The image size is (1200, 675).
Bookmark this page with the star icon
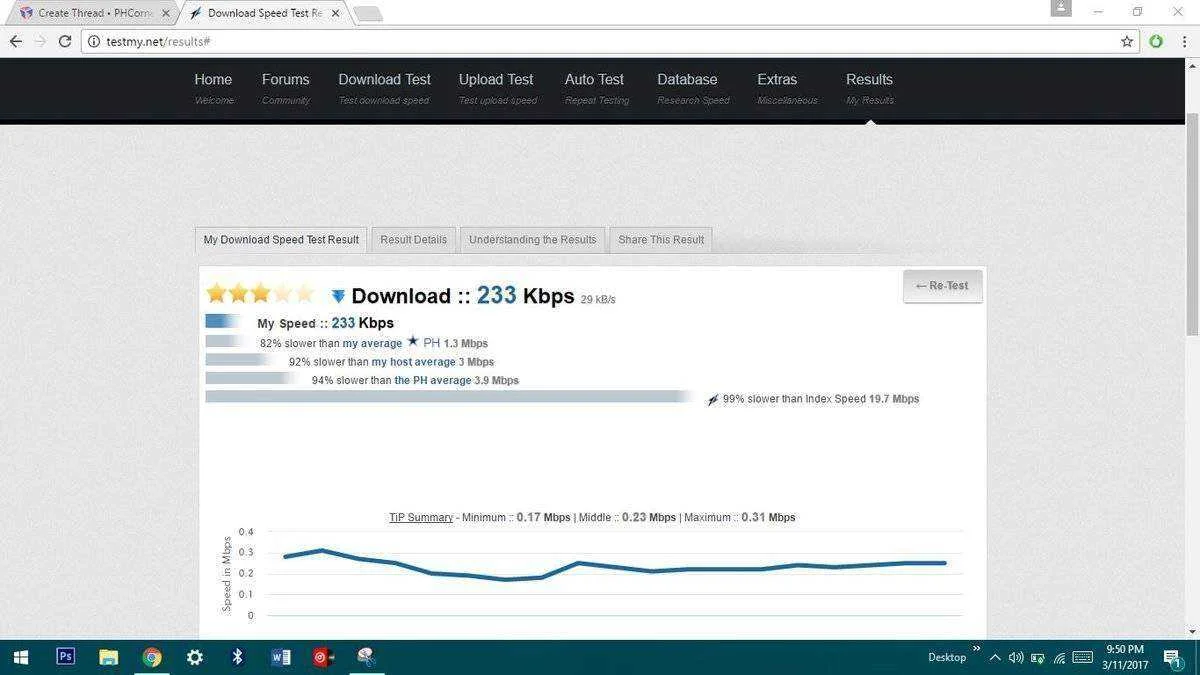[x=1127, y=41]
